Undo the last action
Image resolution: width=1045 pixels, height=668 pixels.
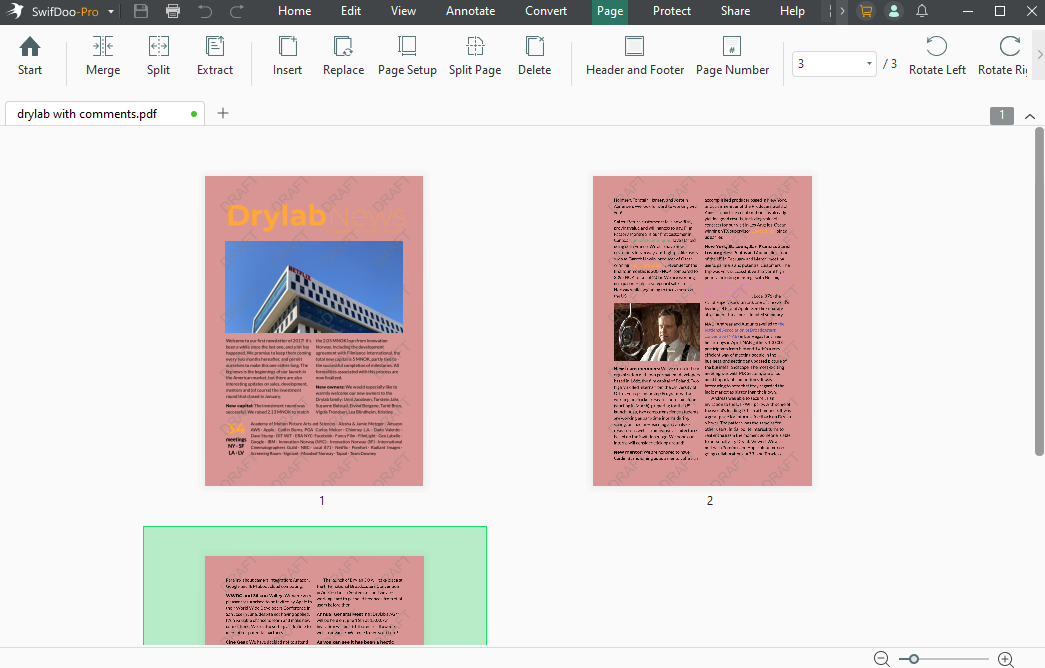[205, 11]
